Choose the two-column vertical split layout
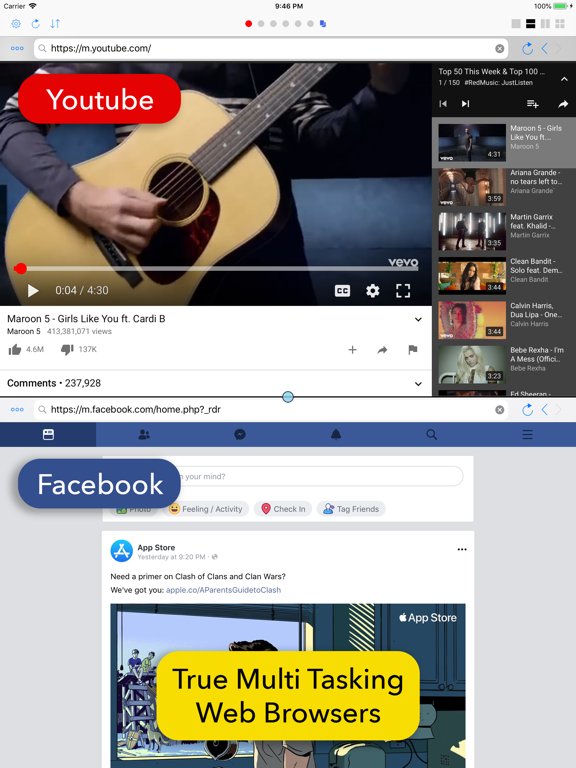Image resolution: width=576 pixels, height=768 pixels. tap(545, 24)
